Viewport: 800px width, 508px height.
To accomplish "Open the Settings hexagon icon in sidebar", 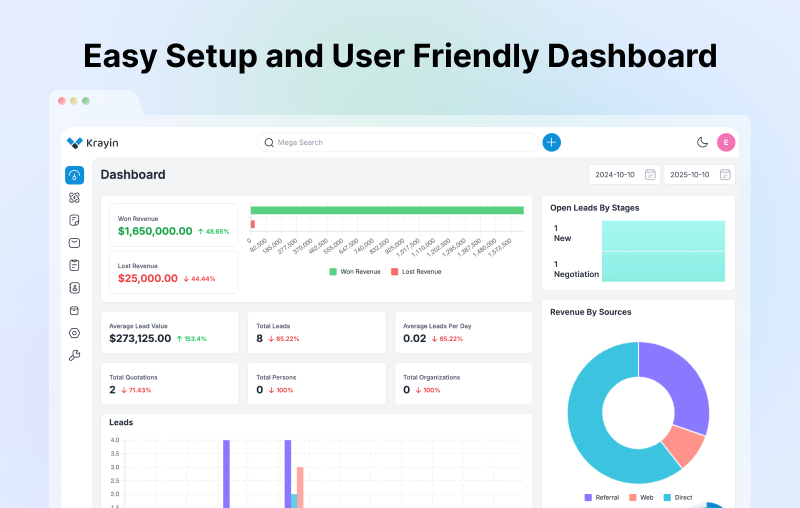I will point(74,333).
